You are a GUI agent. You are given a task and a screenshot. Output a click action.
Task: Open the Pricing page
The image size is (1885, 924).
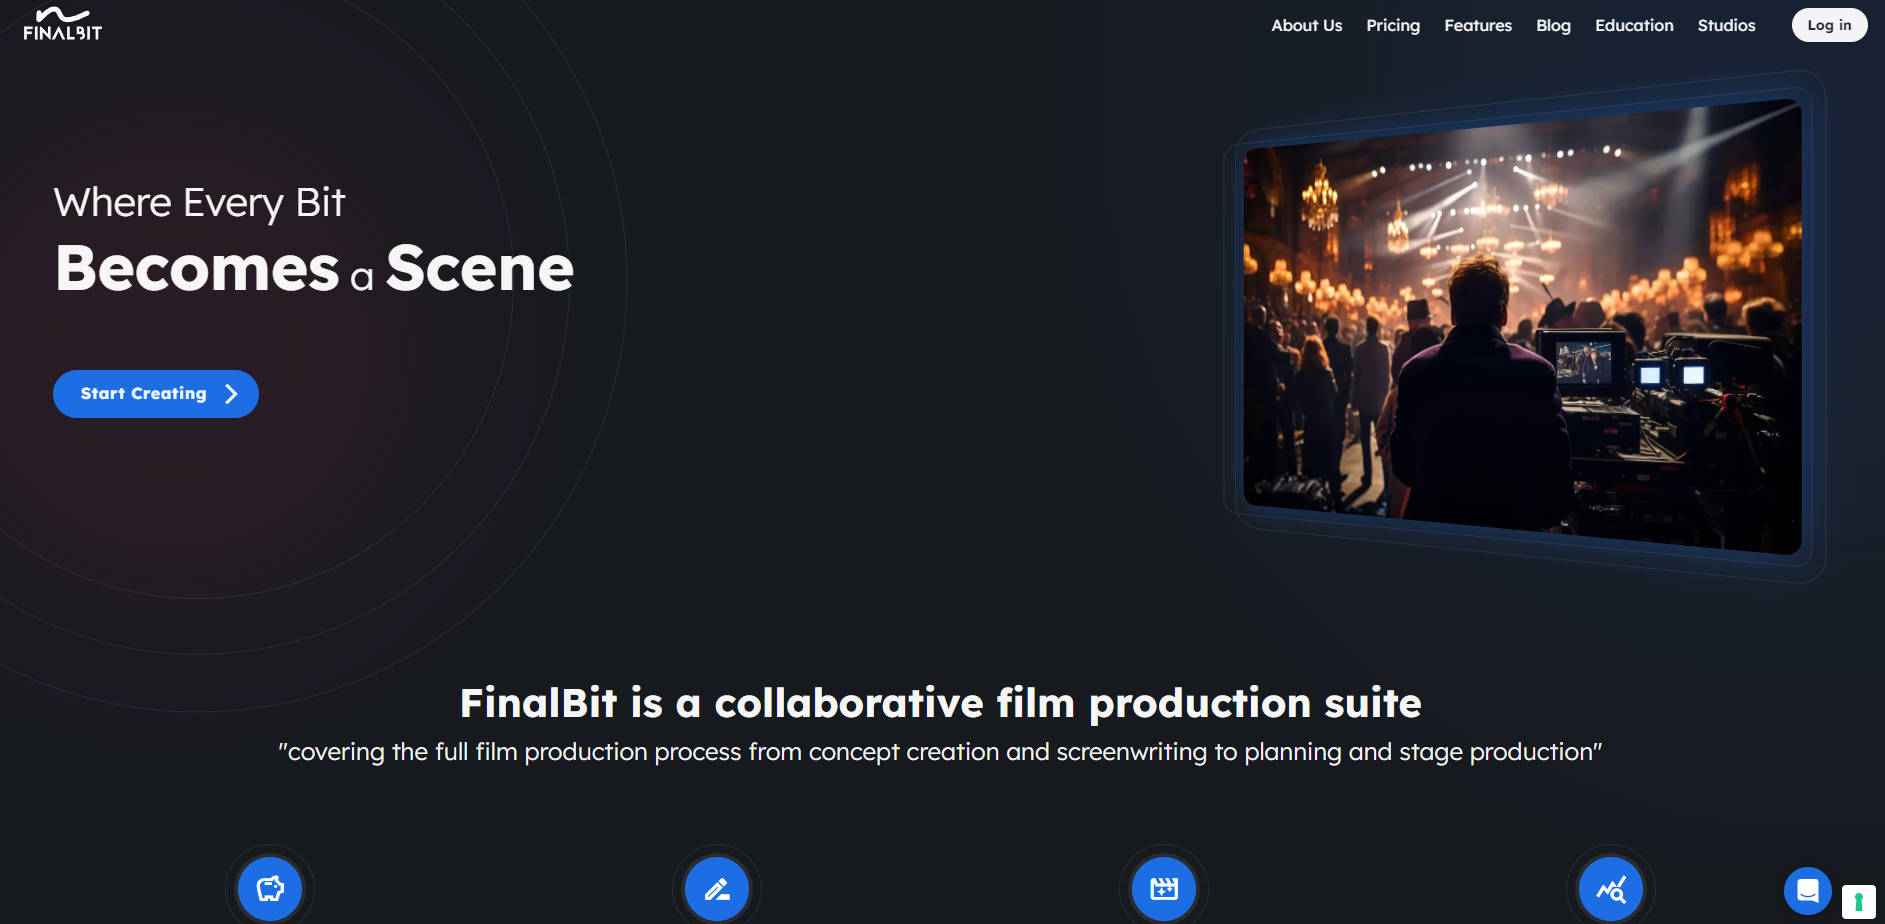pyautogui.click(x=1393, y=25)
